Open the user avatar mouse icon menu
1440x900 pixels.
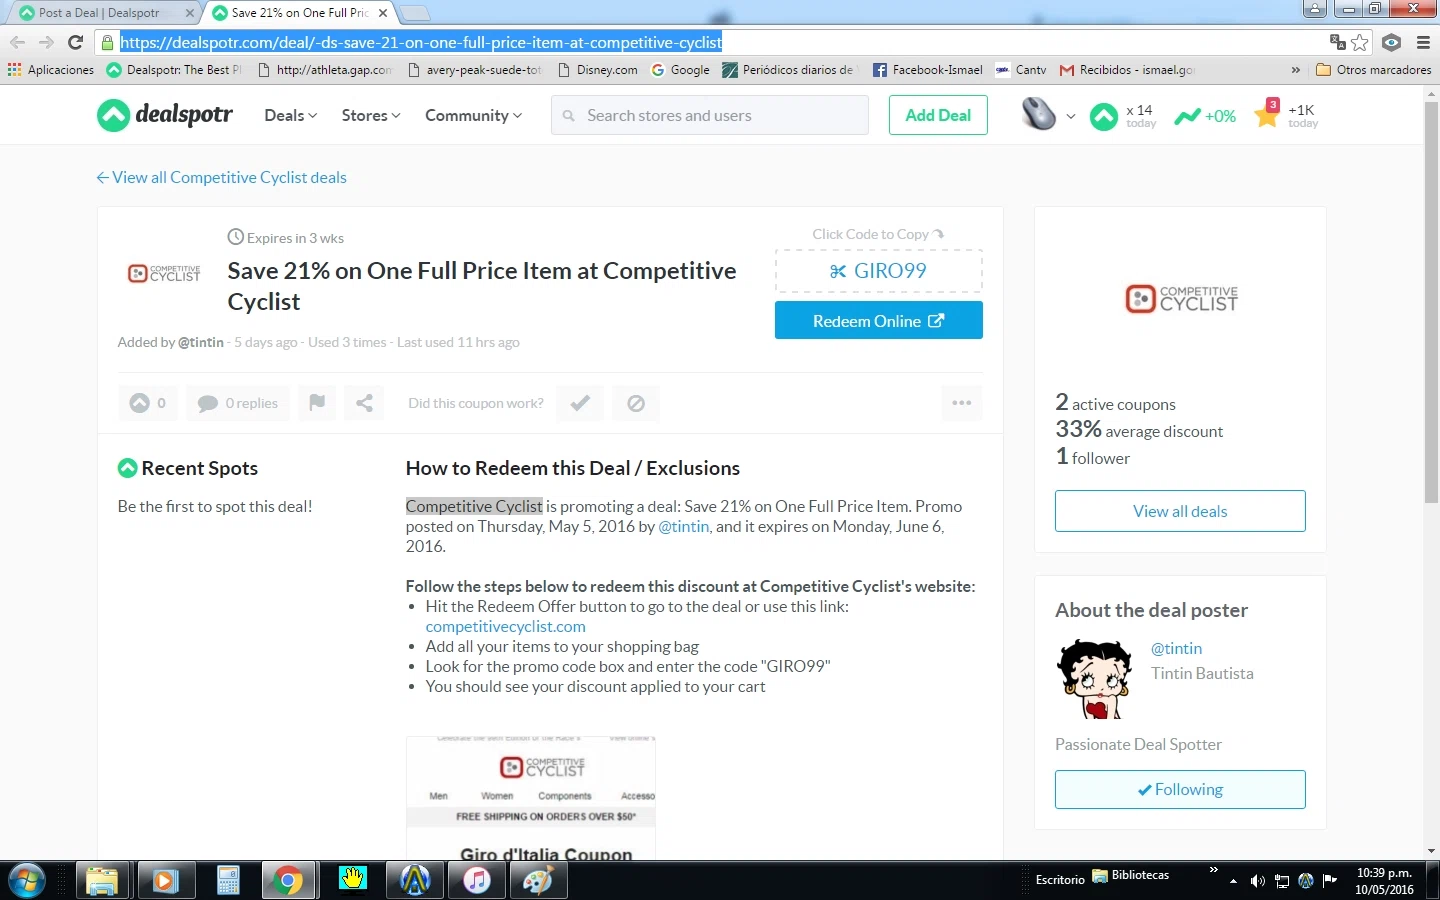click(1047, 115)
